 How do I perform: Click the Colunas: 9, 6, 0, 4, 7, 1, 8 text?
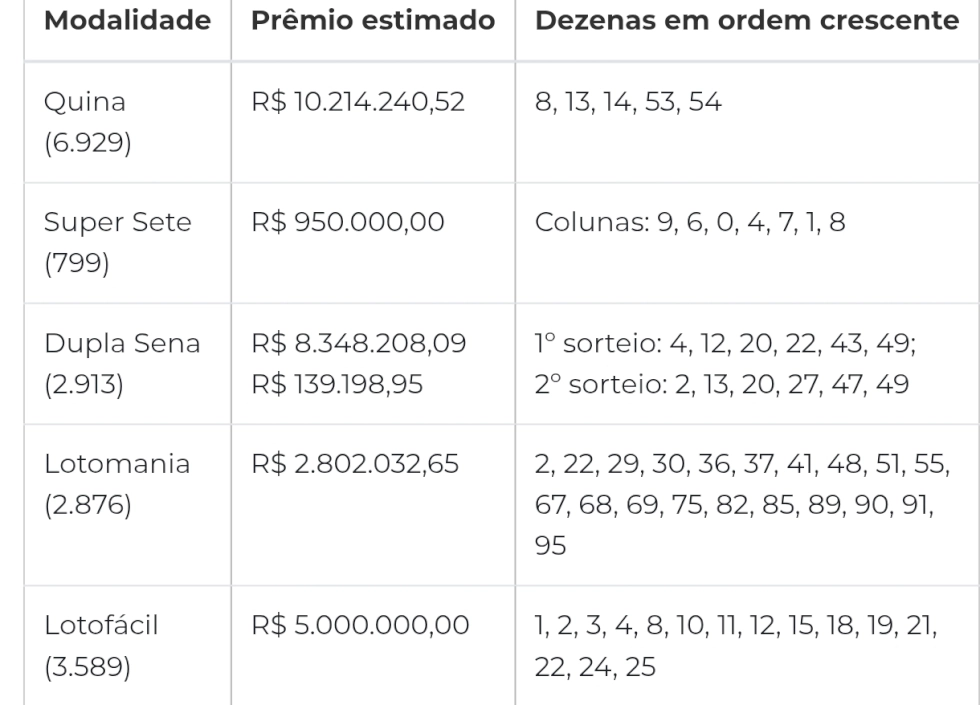click(x=690, y=222)
